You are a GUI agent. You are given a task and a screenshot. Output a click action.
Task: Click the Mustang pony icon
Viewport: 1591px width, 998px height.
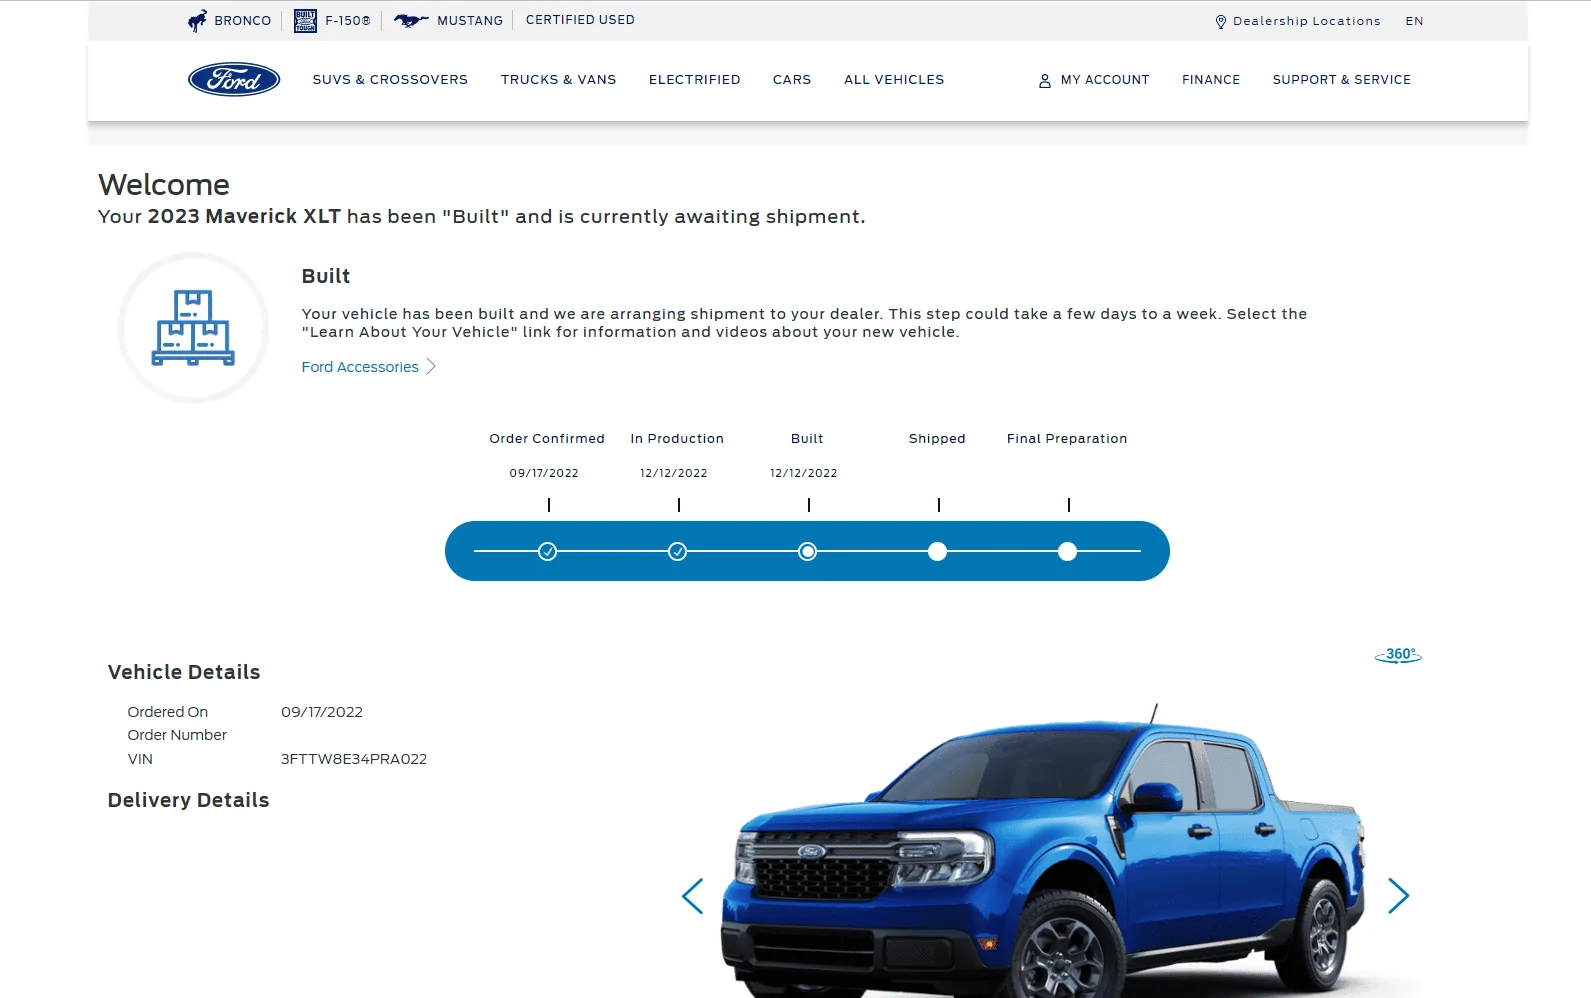(x=411, y=20)
